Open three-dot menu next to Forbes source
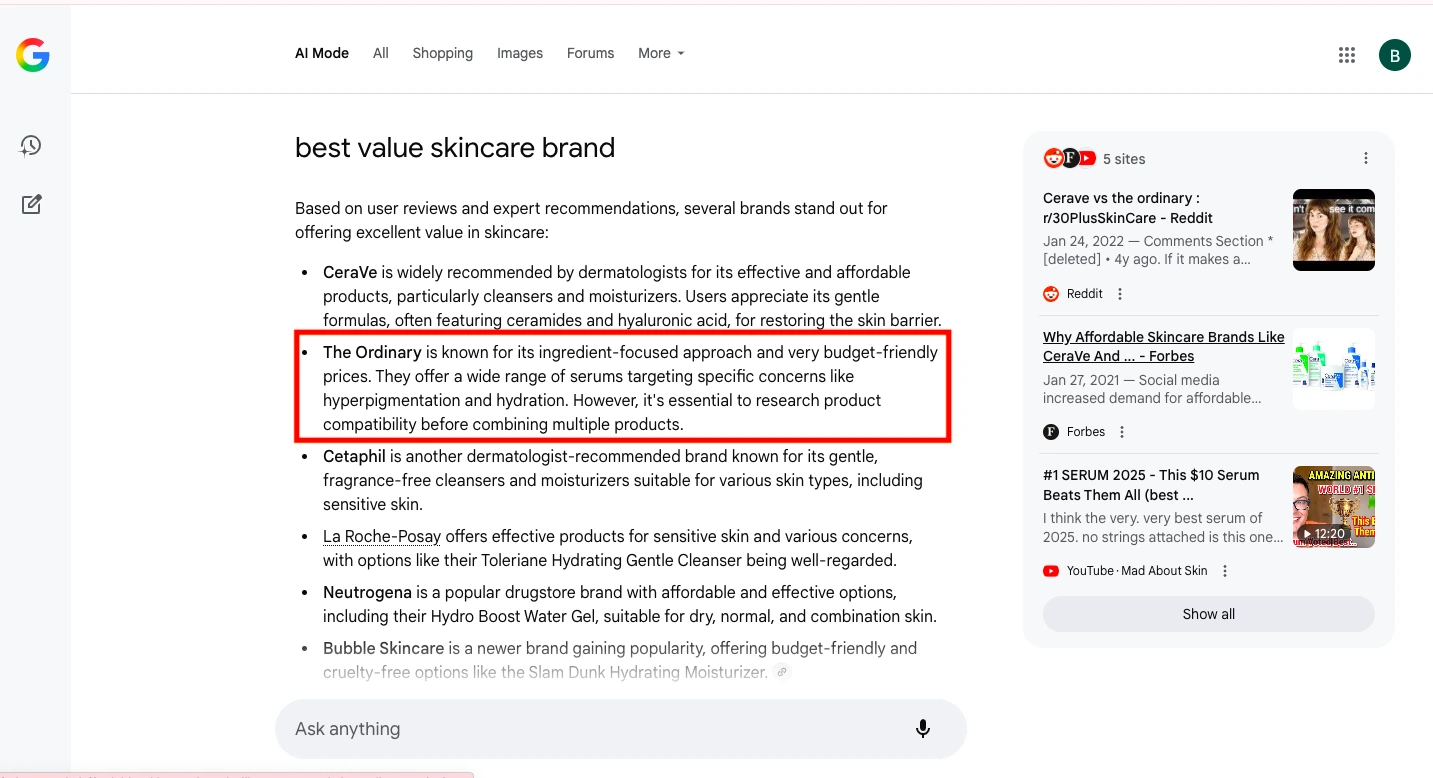 click(x=1122, y=432)
